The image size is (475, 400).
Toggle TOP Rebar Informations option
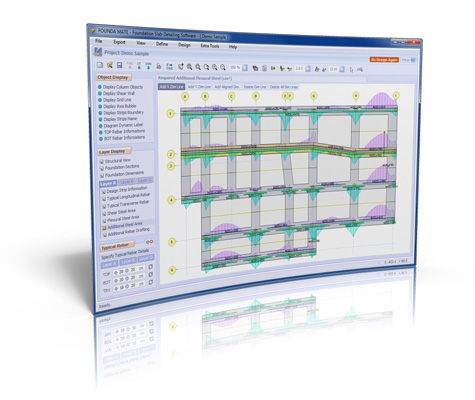(x=122, y=132)
